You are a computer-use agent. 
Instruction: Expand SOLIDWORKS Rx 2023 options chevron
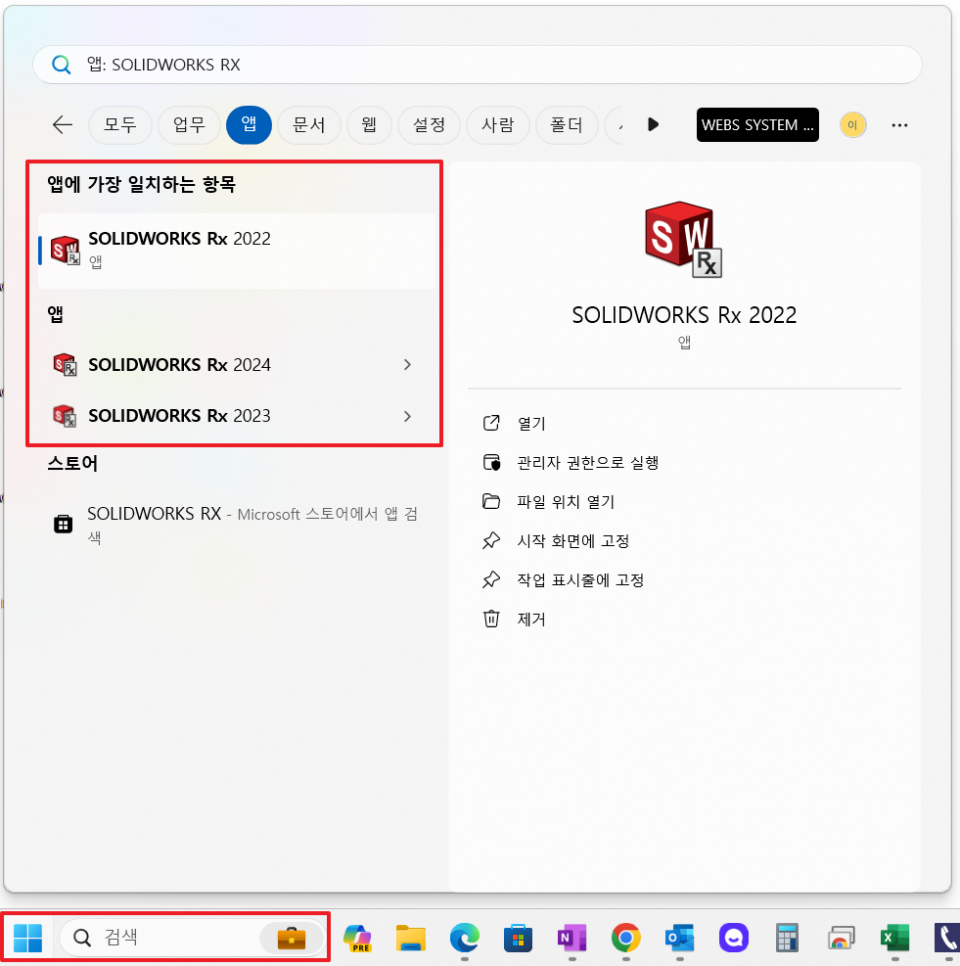(407, 416)
